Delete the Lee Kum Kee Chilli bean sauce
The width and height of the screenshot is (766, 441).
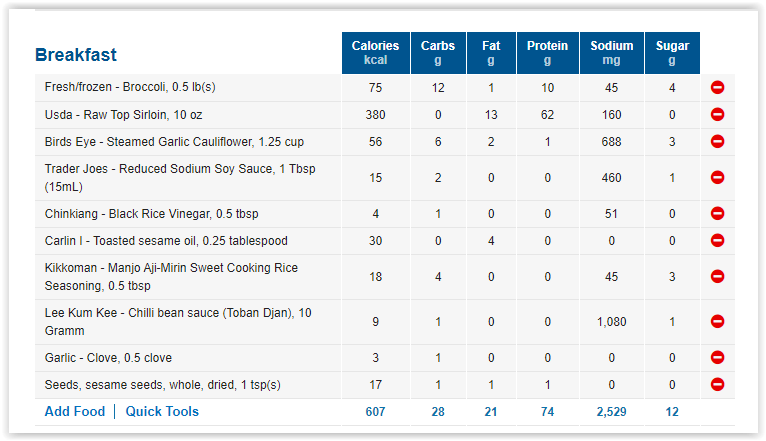[717, 321]
